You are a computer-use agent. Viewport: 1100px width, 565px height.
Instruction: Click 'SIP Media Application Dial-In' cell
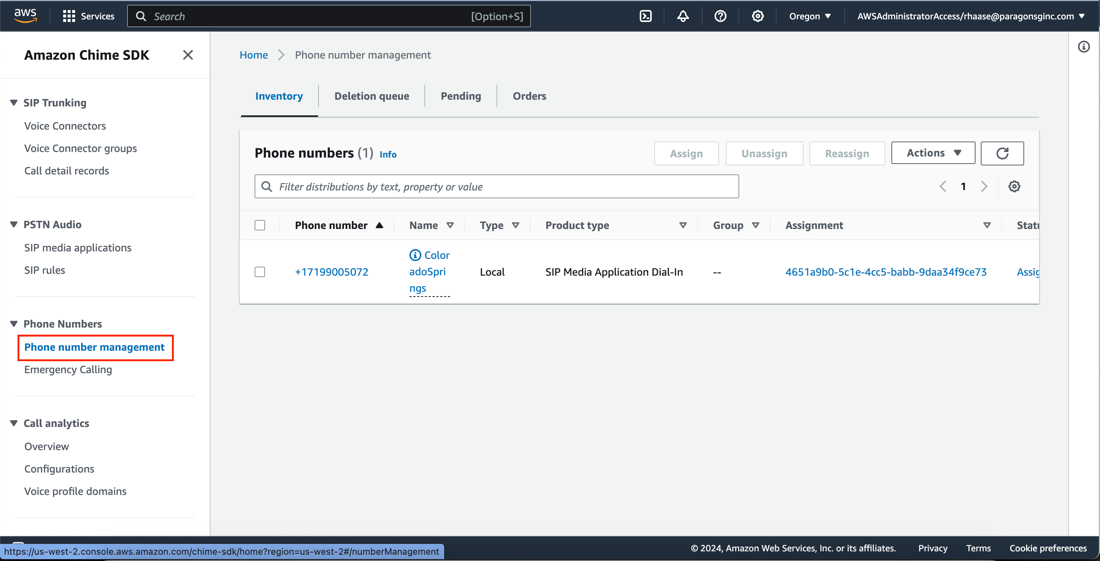(x=614, y=272)
